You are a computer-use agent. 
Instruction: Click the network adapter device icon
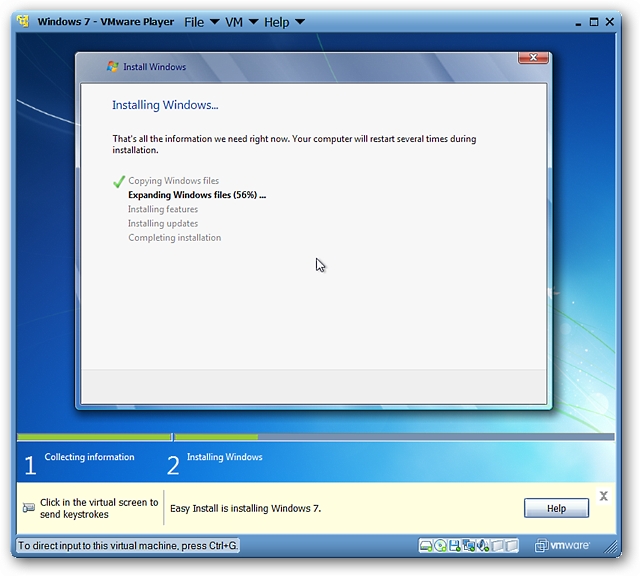469,546
